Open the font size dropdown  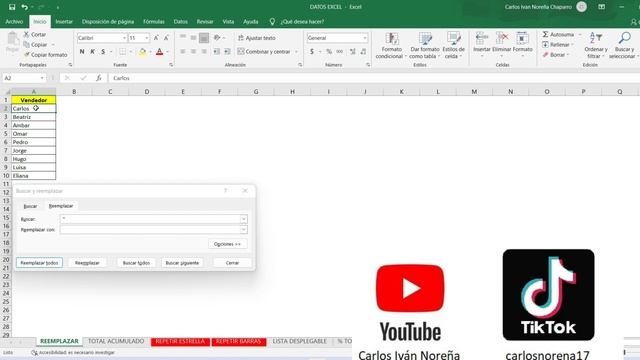coord(147,38)
